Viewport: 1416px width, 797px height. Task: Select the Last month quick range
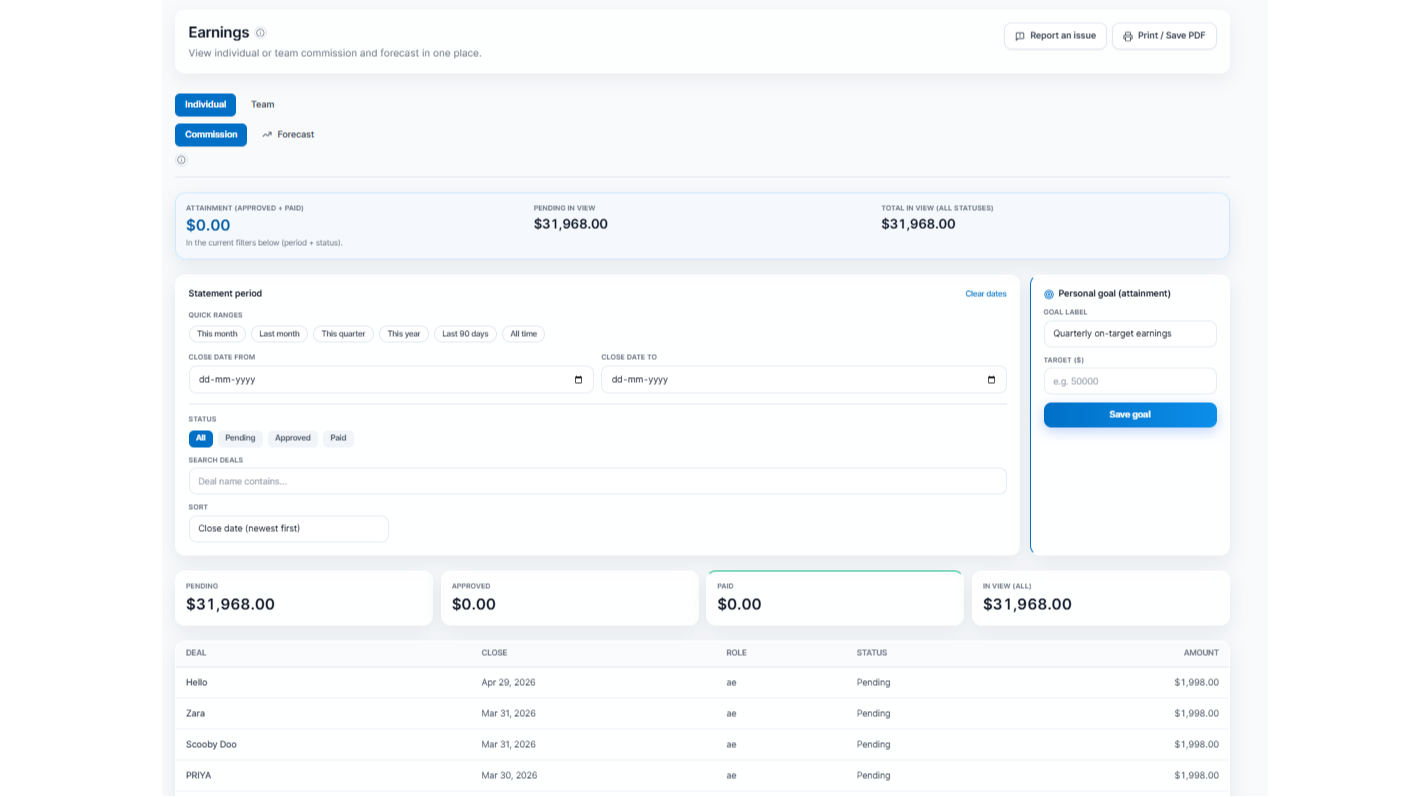279,334
